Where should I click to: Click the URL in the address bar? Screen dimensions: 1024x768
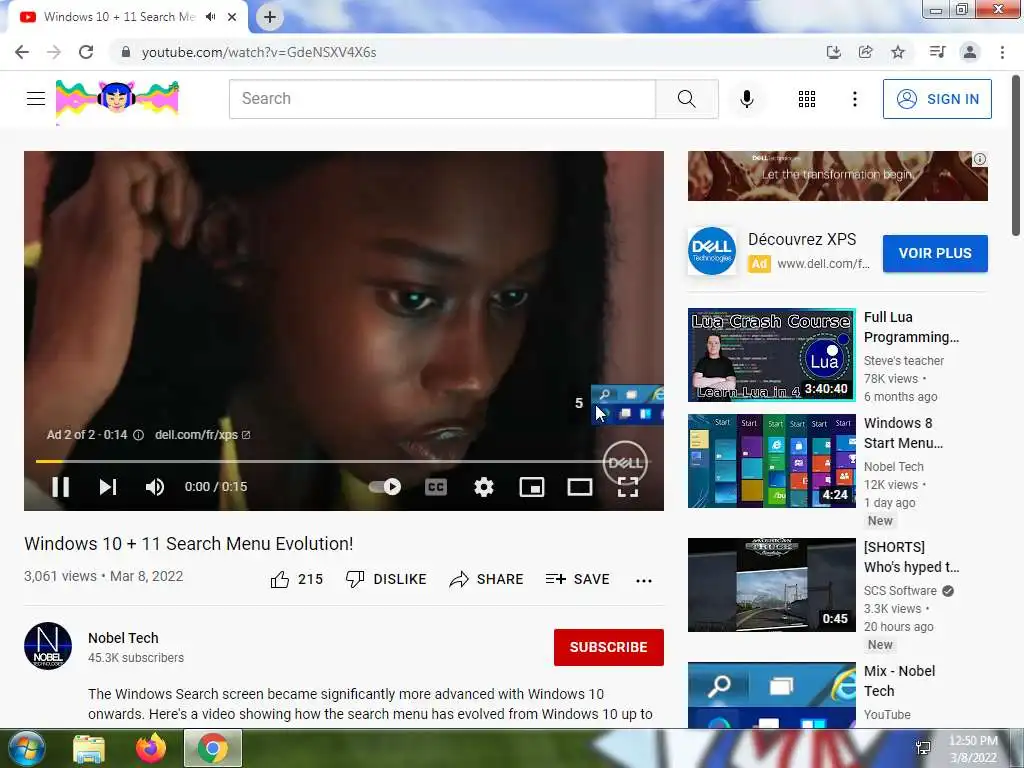tap(259, 52)
